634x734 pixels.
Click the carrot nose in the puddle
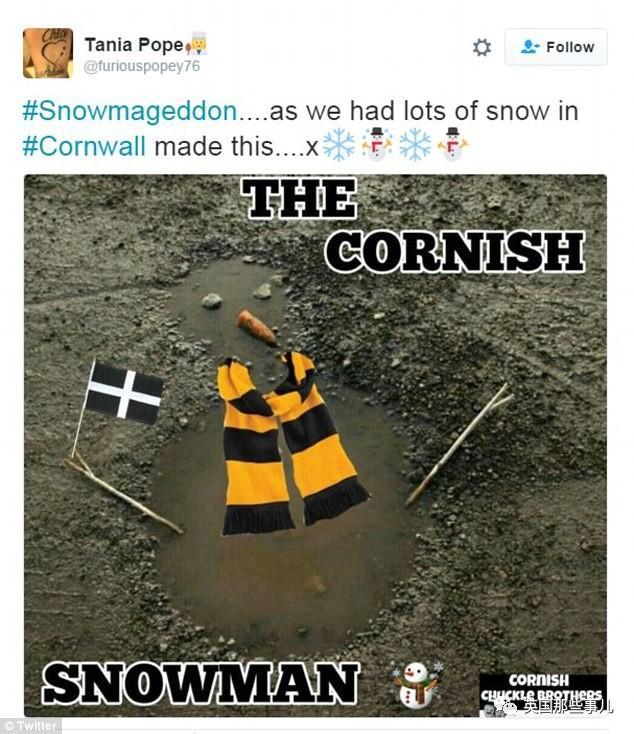pos(256,327)
